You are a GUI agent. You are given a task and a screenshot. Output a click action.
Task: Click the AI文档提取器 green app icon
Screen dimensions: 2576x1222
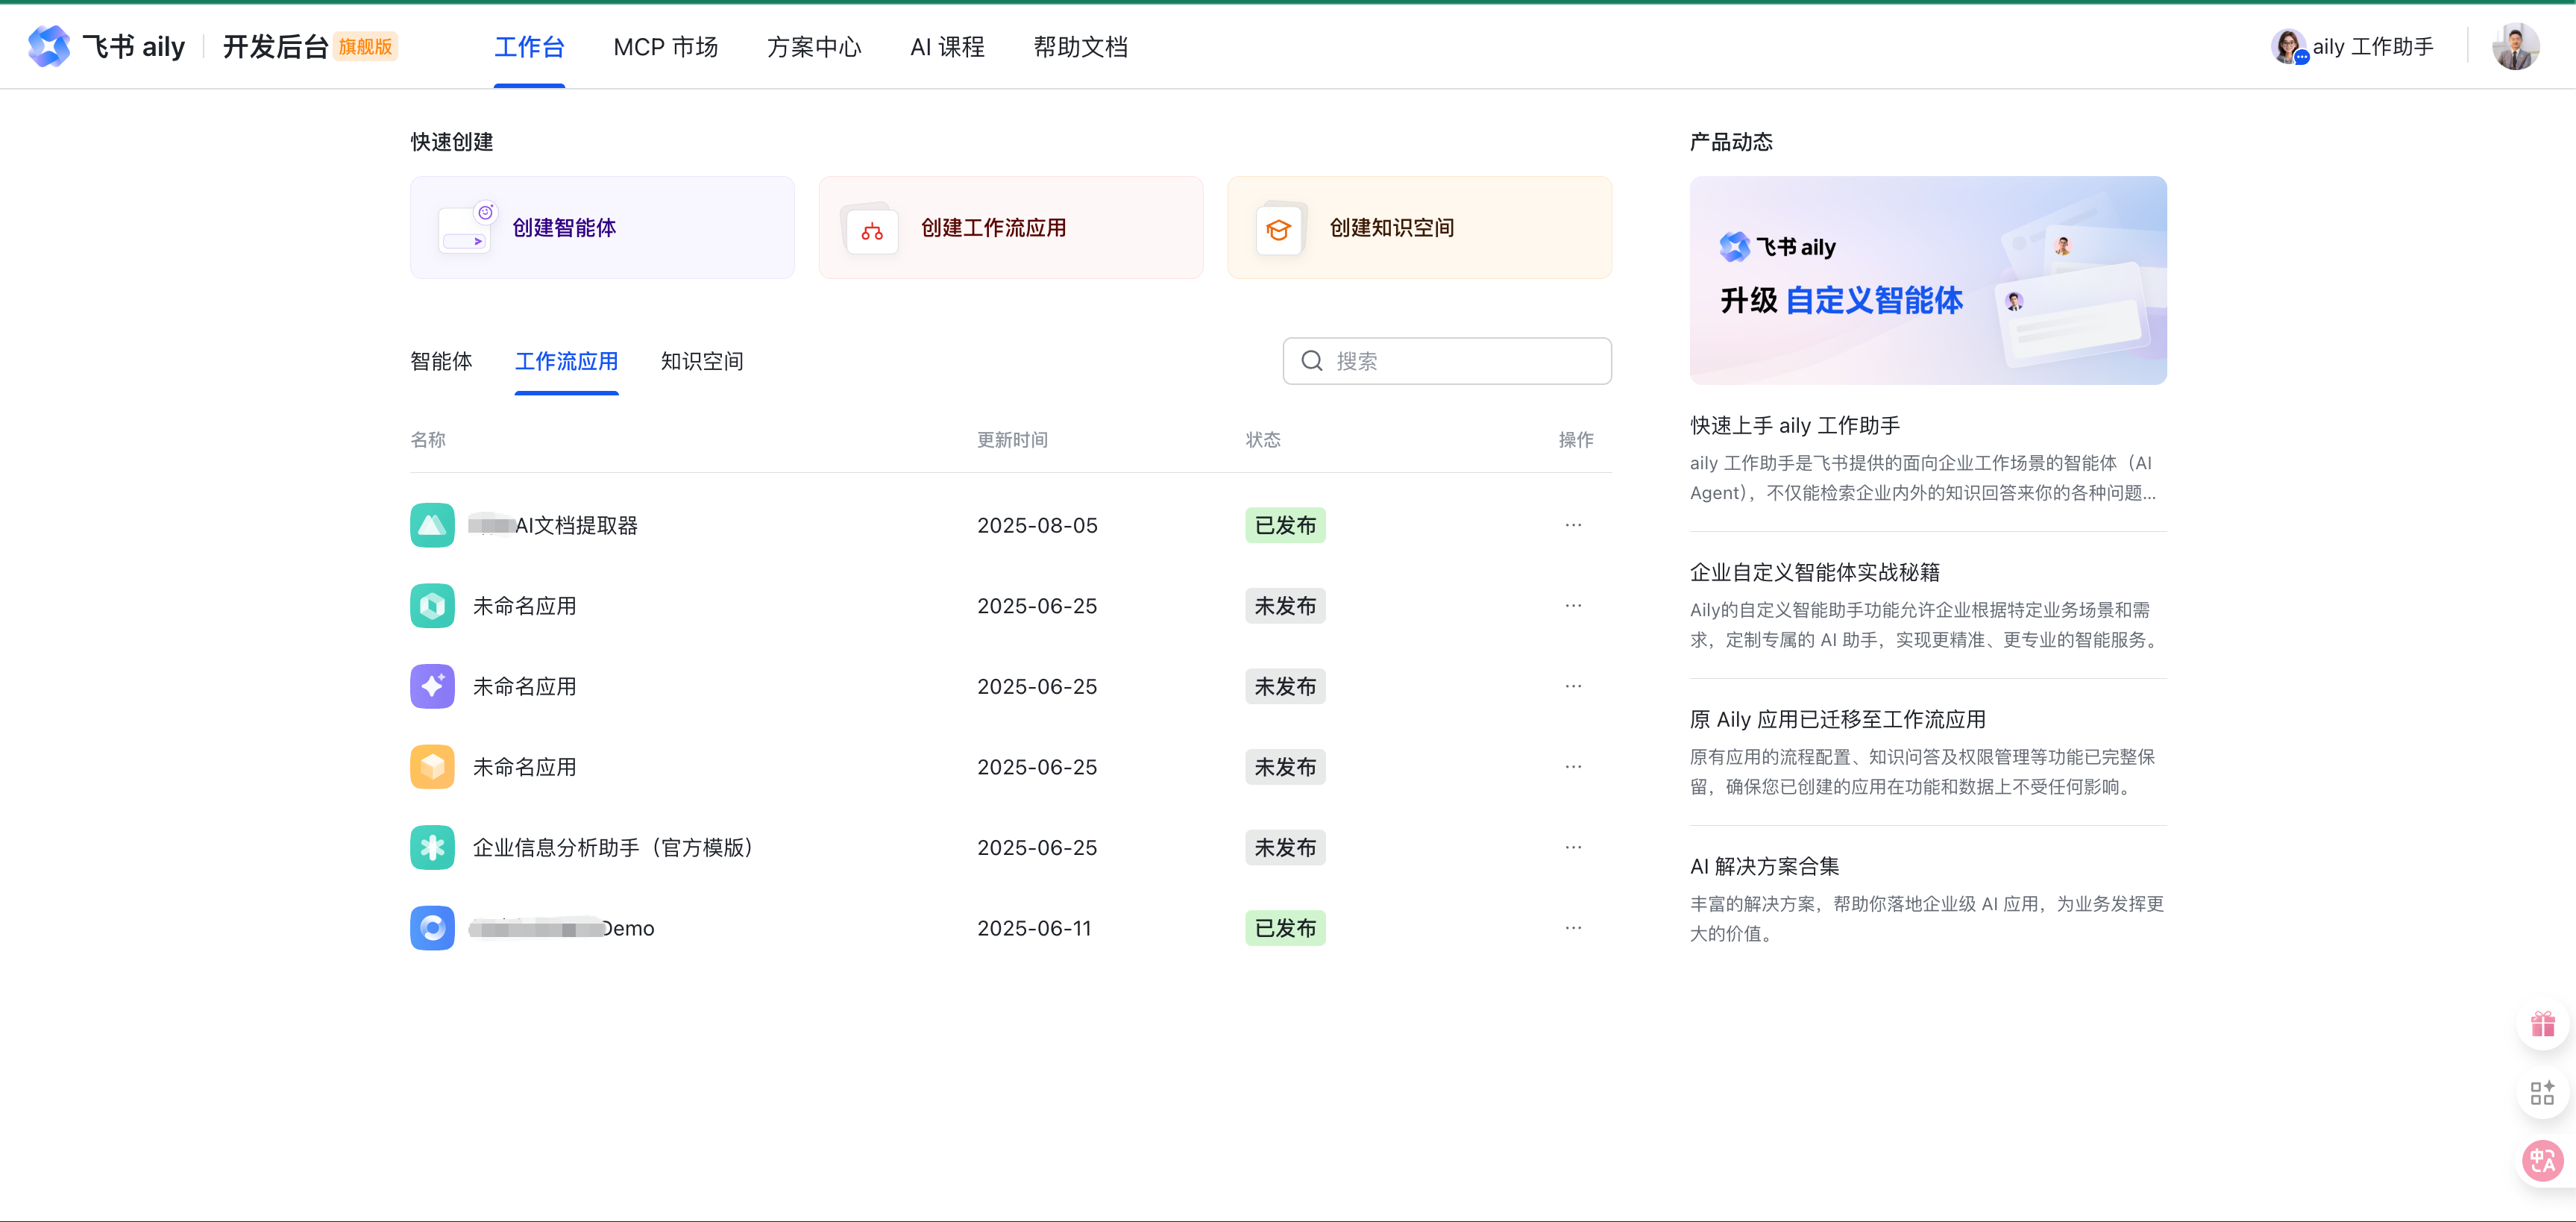click(x=432, y=525)
